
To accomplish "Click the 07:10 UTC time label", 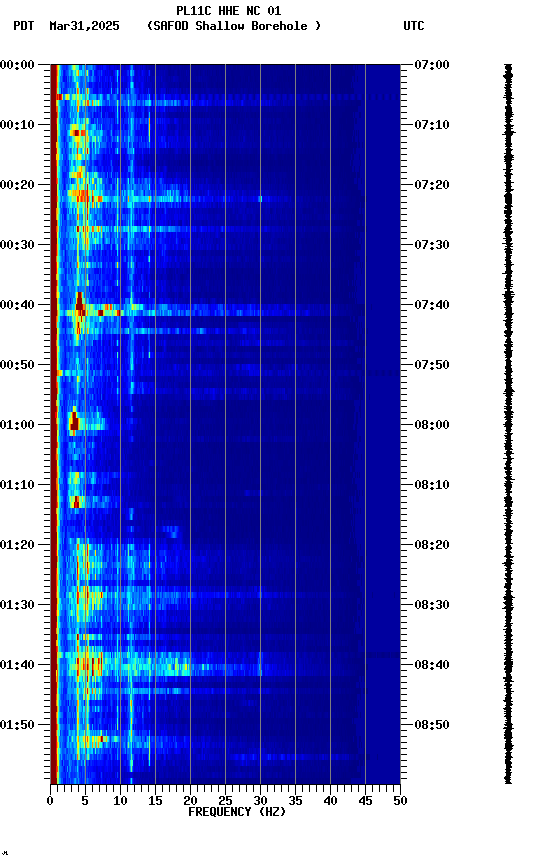I will (x=432, y=125).
